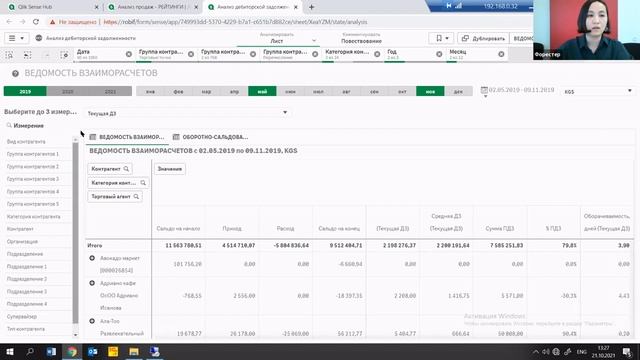Toggle month янв filter
The height and width of the screenshot is (360, 640).
150,91
